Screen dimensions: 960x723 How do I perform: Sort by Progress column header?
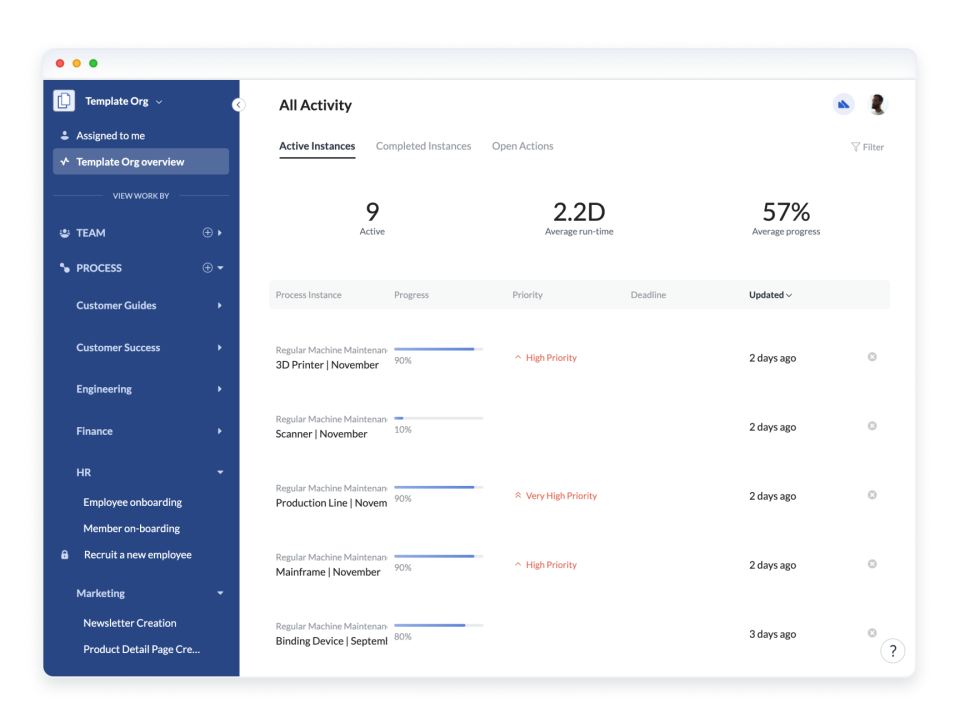click(x=411, y=295)
